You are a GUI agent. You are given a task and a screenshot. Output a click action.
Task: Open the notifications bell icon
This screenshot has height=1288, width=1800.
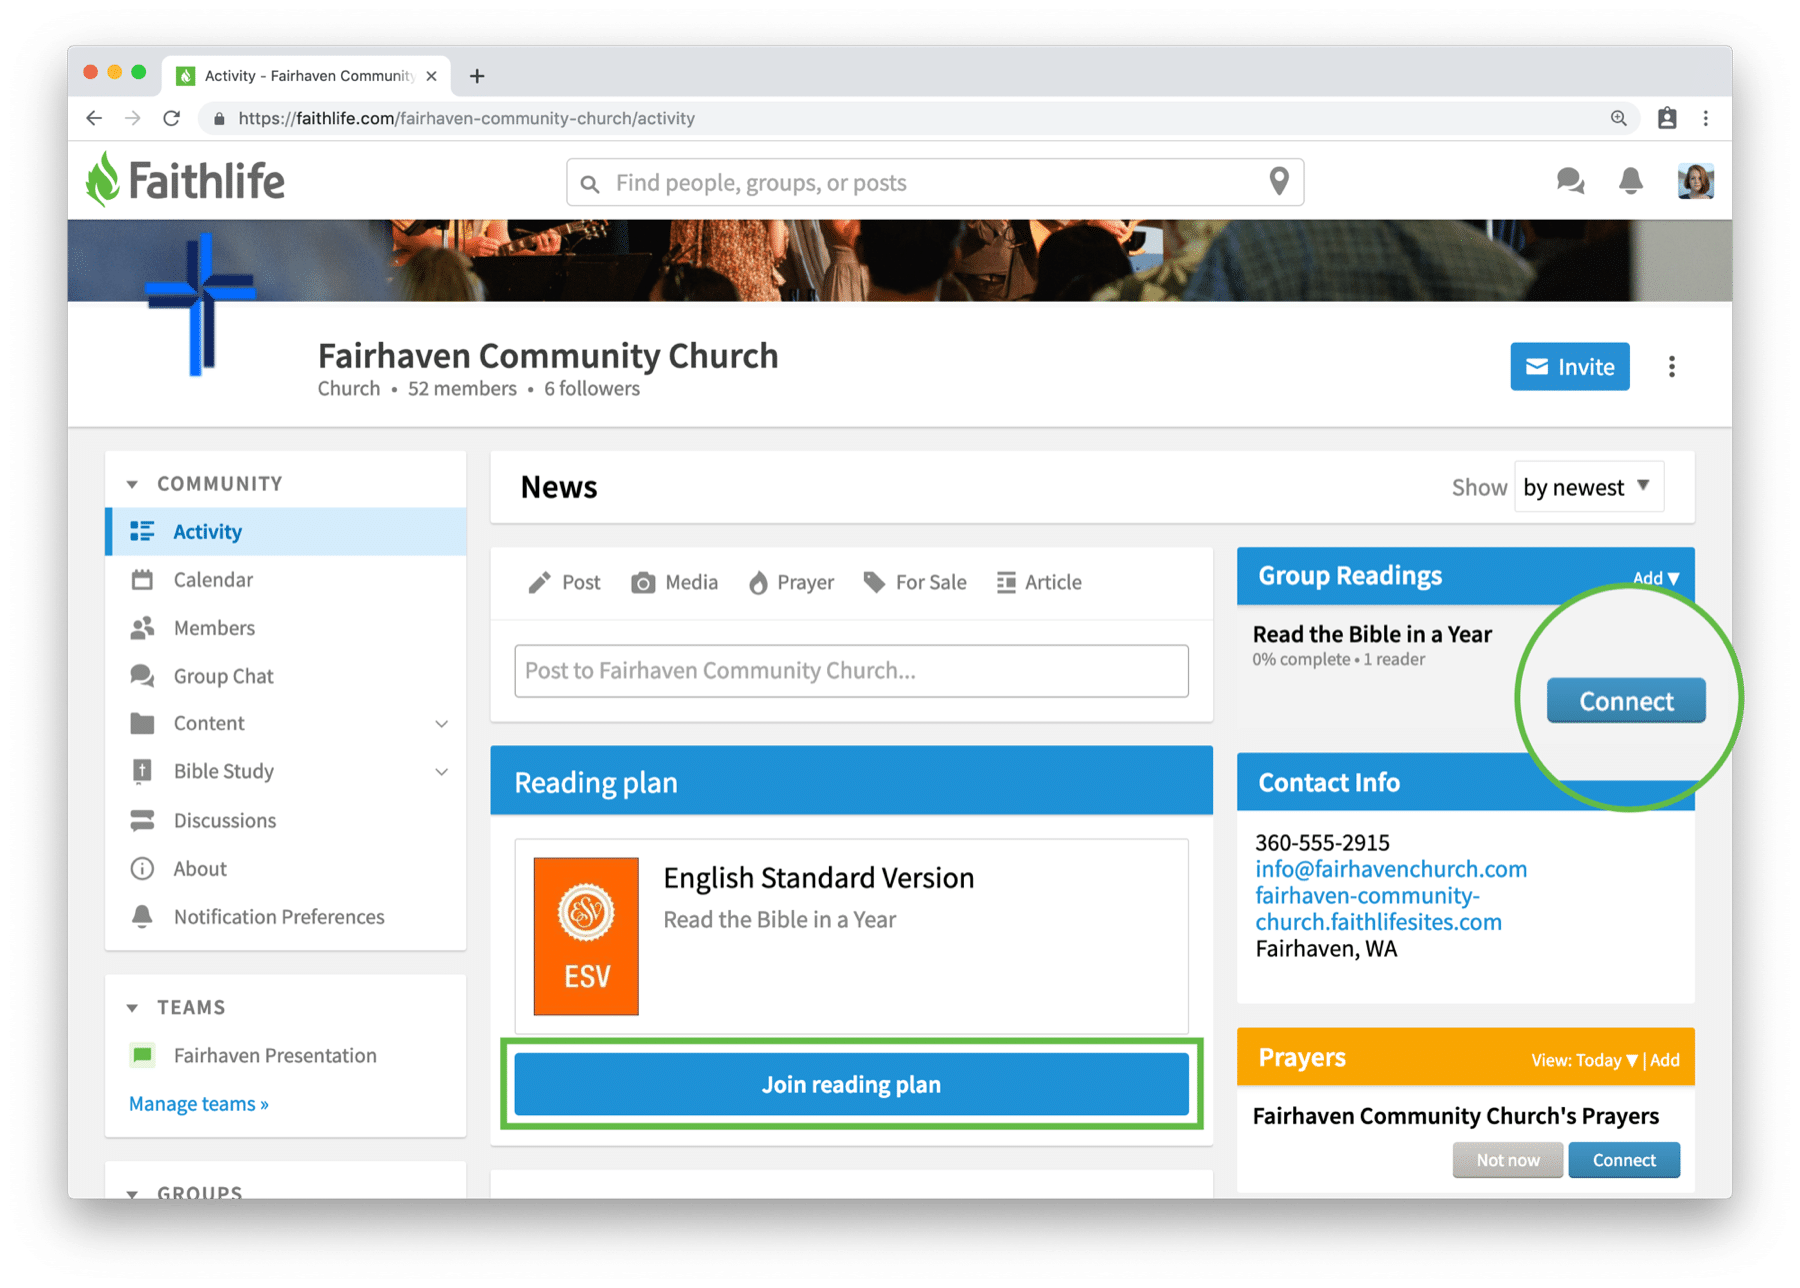pyautogui.click(x=1630, y=181)
